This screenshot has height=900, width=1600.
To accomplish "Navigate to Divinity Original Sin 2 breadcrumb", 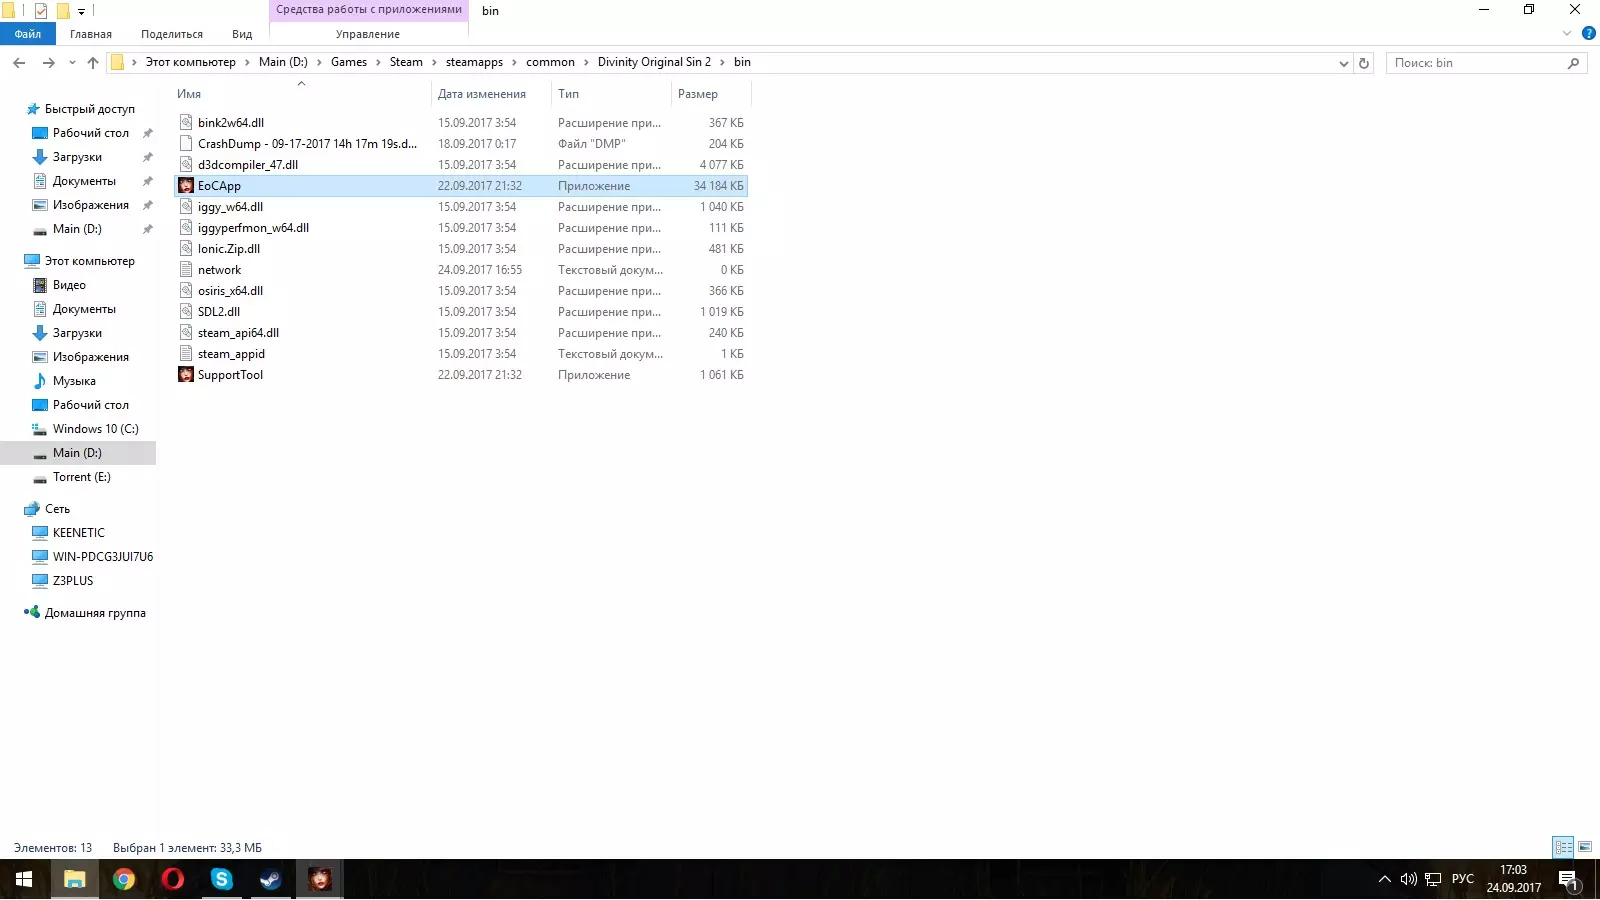I will coord(654,63).
